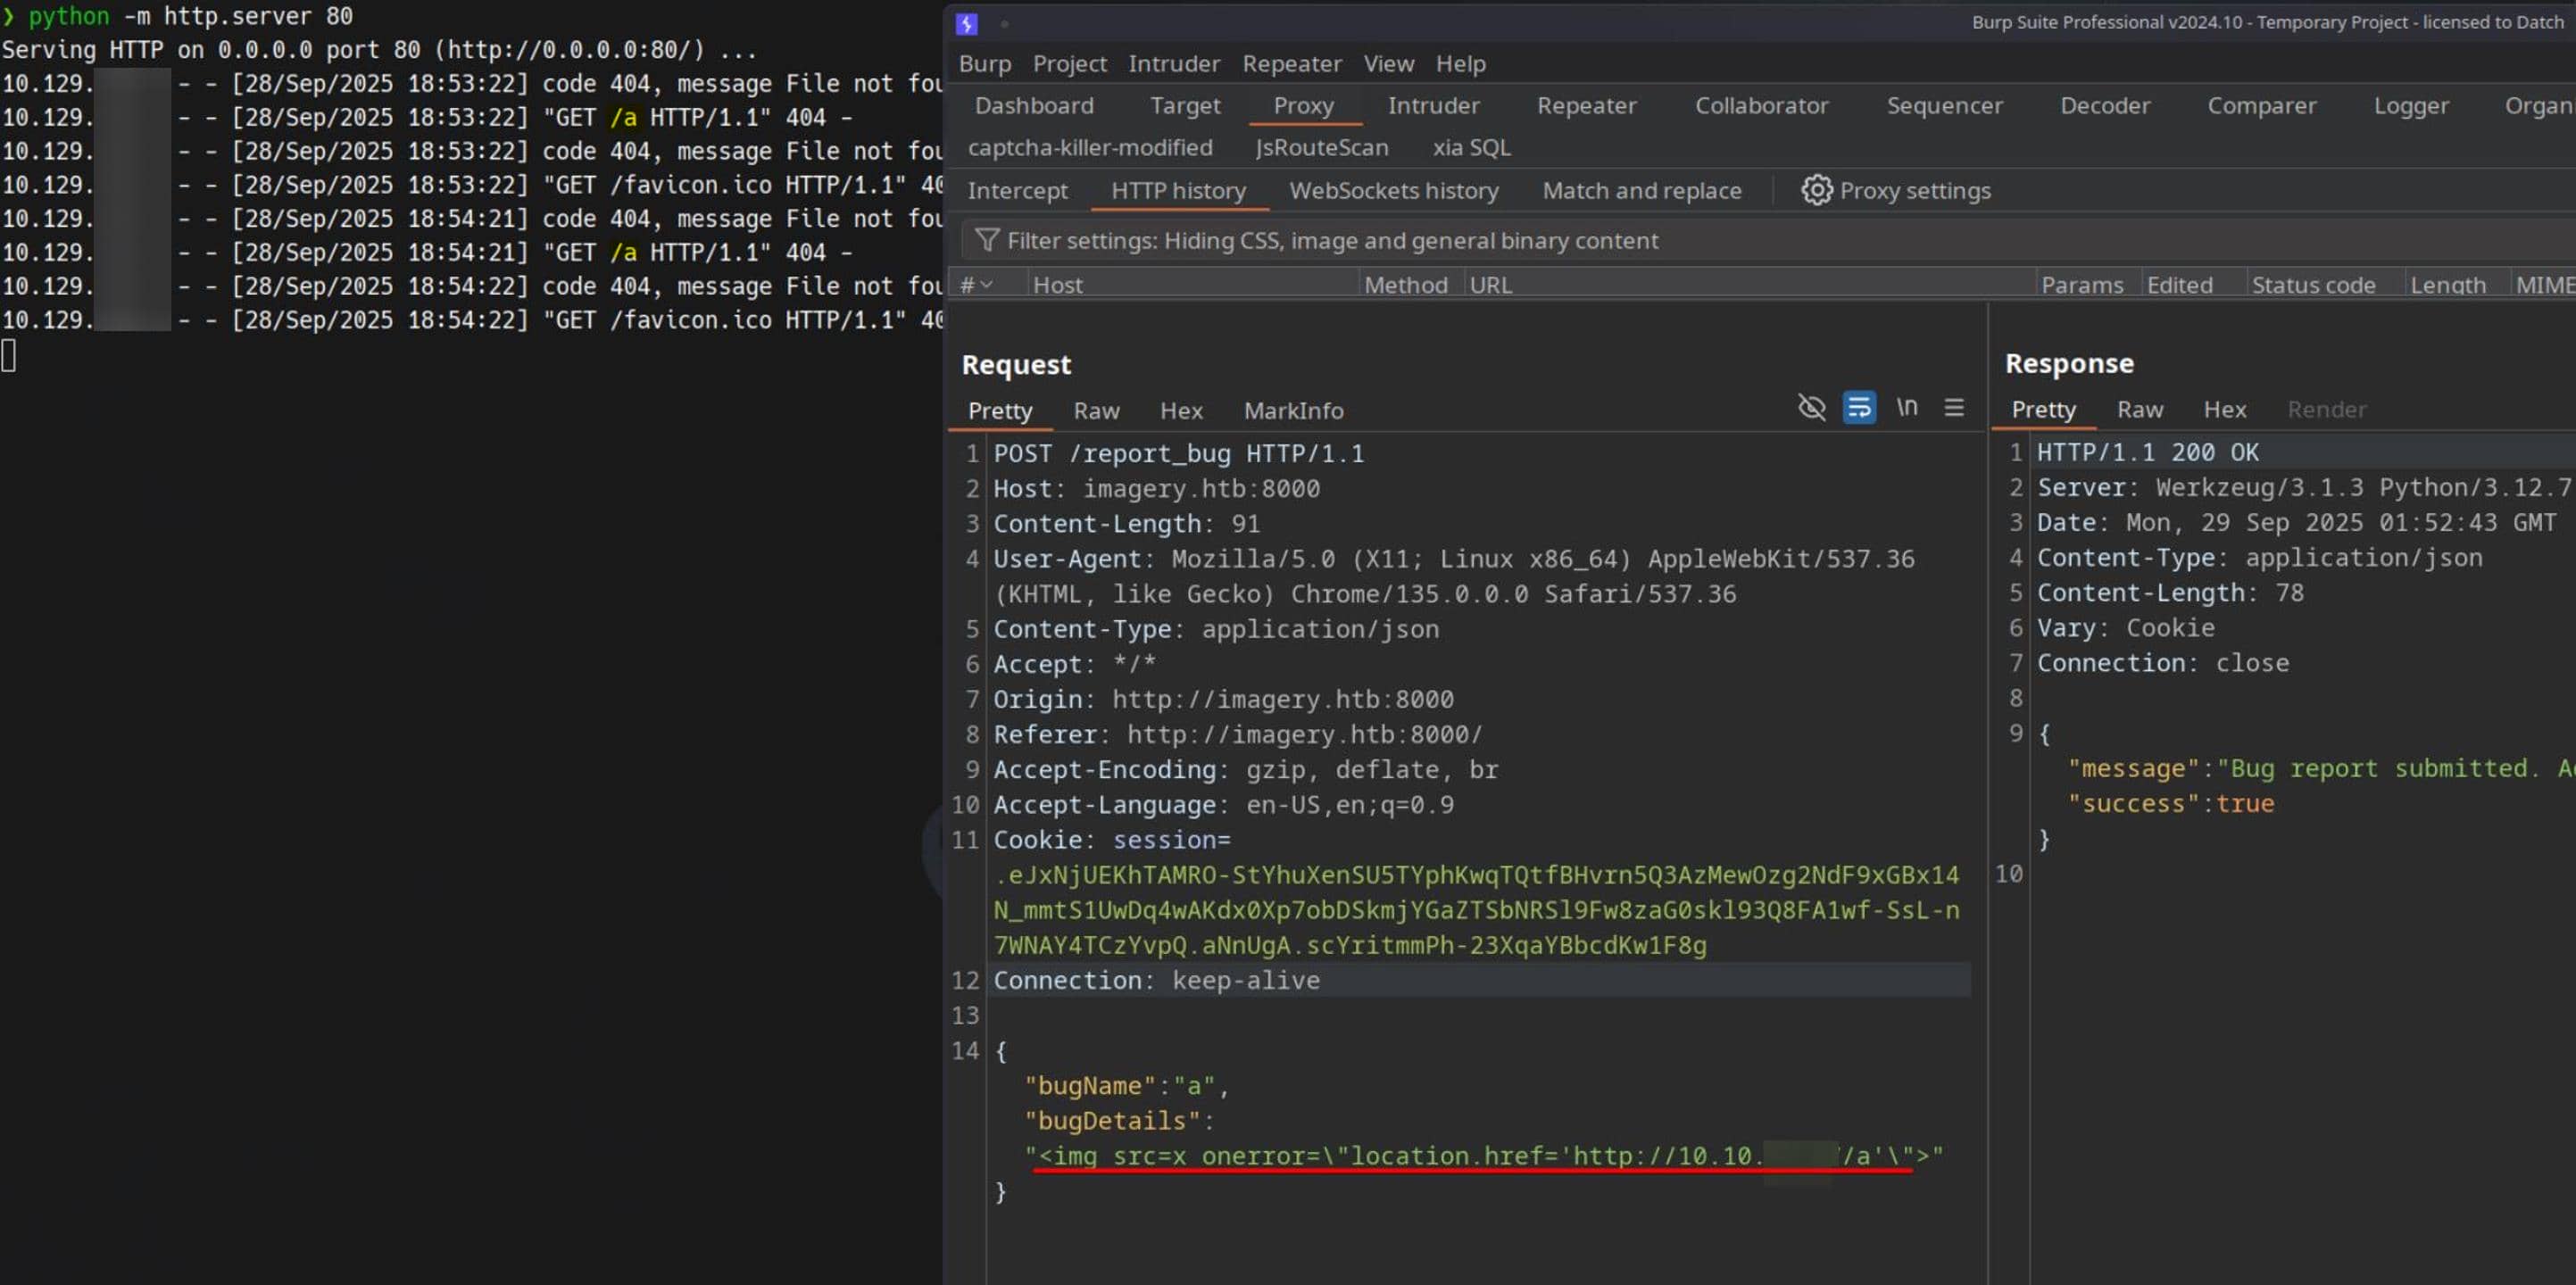The height and width of the screenshot is (1285, 2576).
Task: Select MarkInfo view in Request panel
Action: pyautogui.click(x=1293, y=411)
